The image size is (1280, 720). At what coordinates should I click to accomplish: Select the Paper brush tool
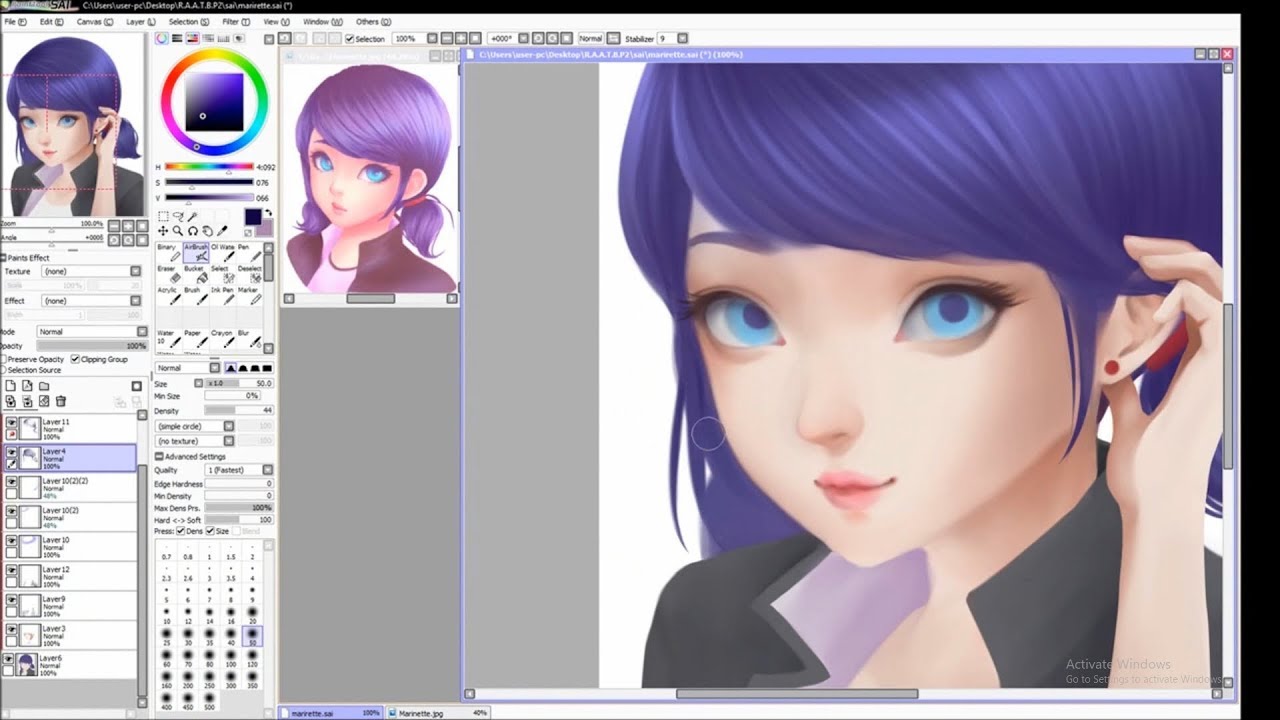pyautogui.click(x=196, y=338)
